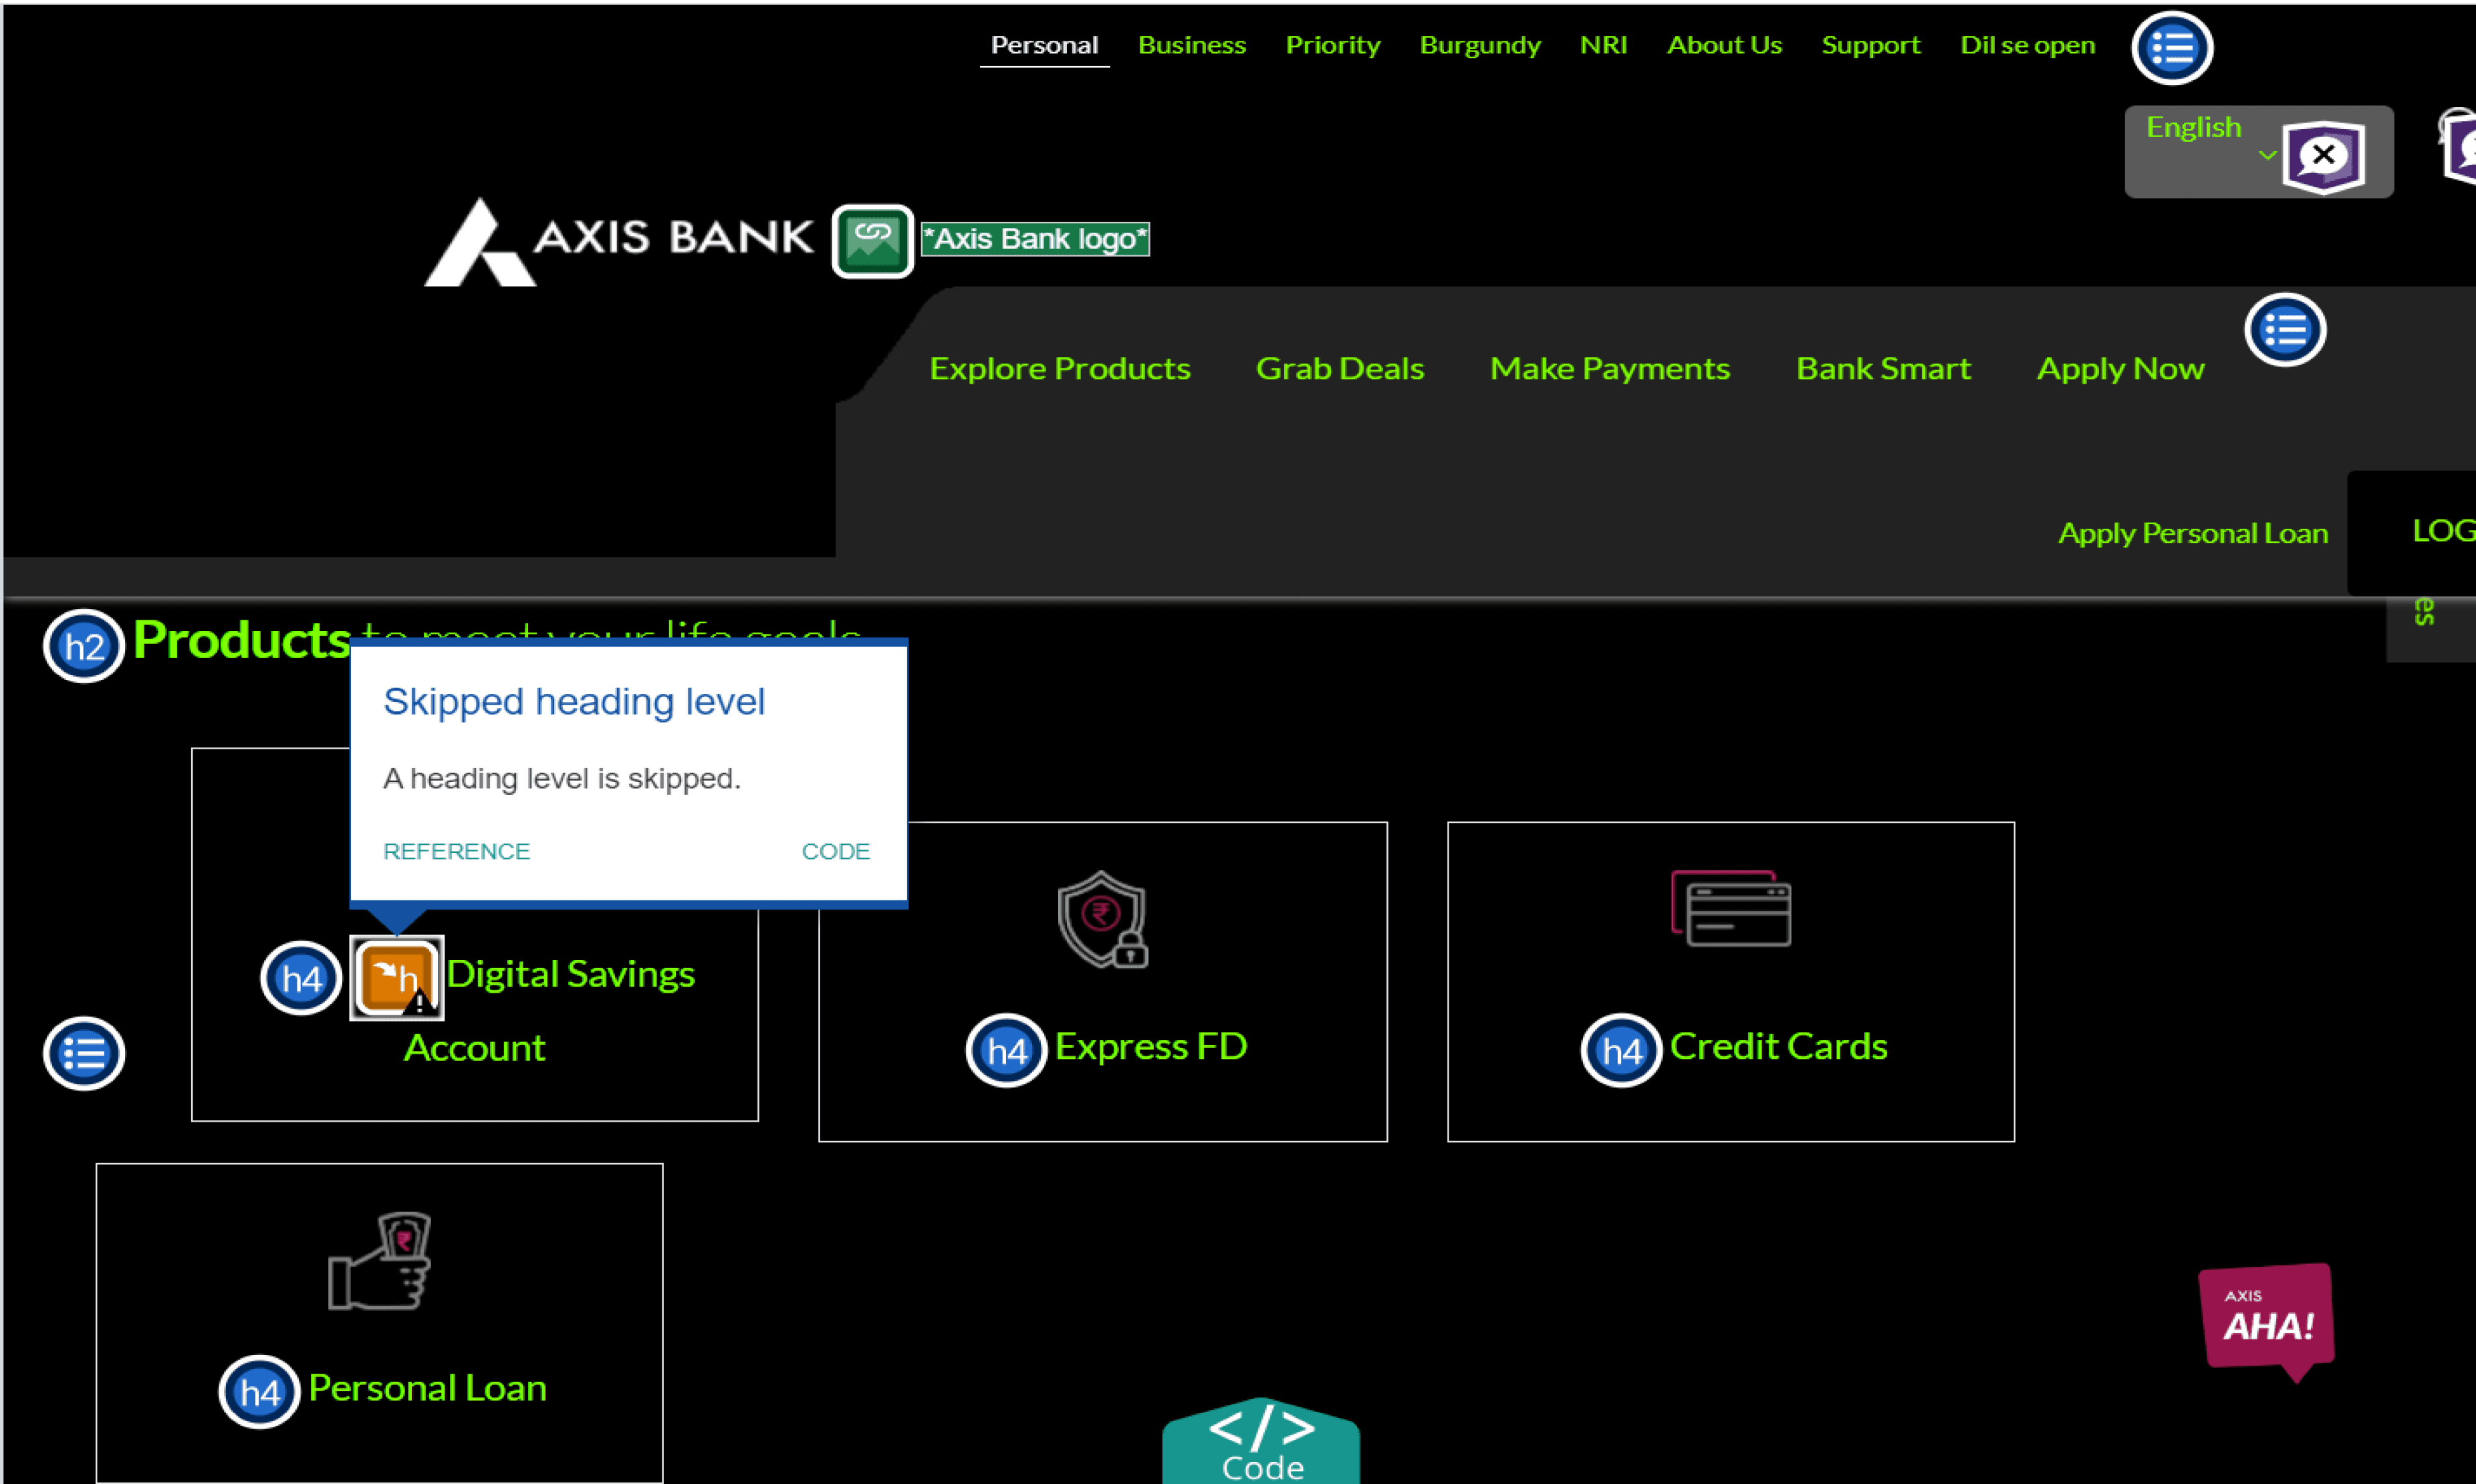The image size is (2476, 1484).
Task: Click CODE in the skipped heading tooltip
Action: pyautogui.click(x=836, y=851)
